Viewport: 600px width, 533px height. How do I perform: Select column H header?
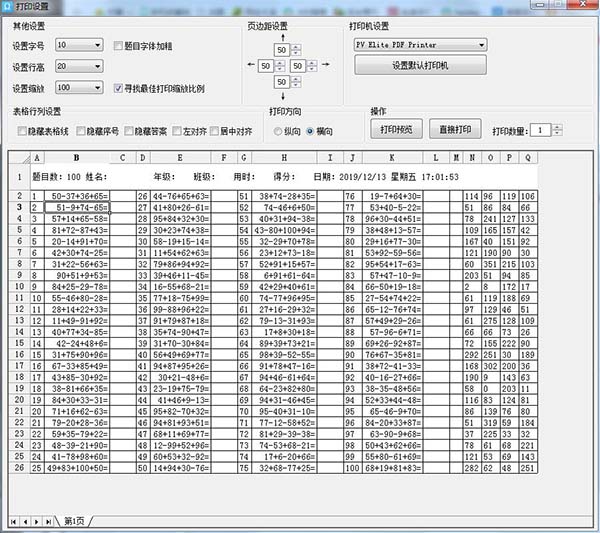click(284, 158)
